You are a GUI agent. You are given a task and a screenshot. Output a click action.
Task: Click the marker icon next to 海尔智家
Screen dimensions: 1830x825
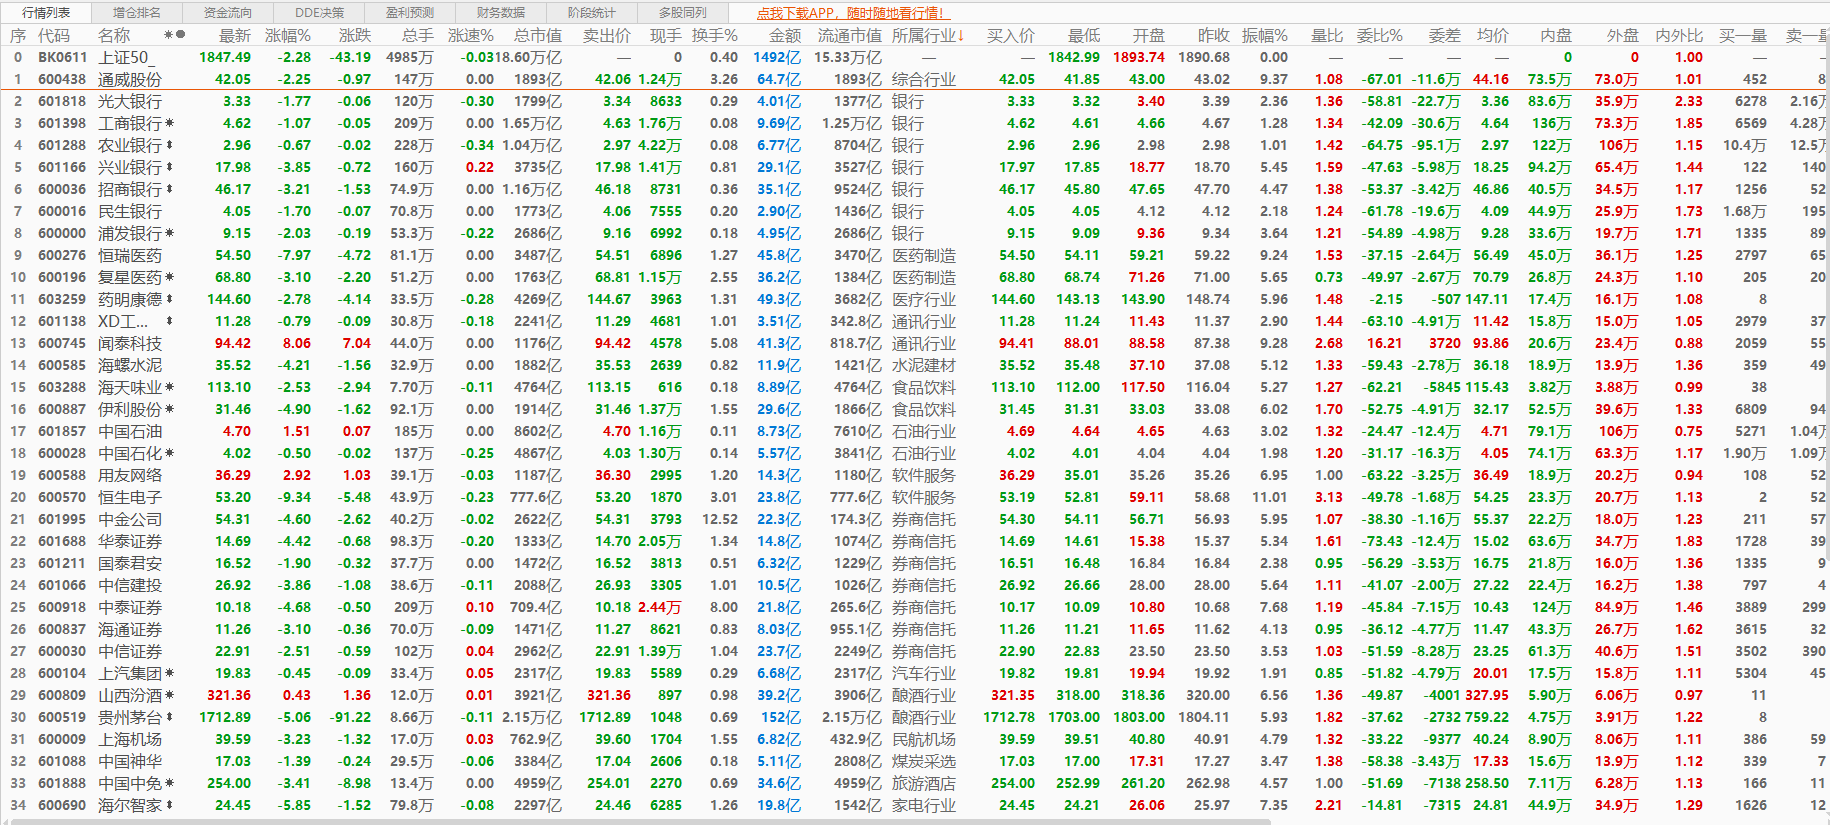170,805
